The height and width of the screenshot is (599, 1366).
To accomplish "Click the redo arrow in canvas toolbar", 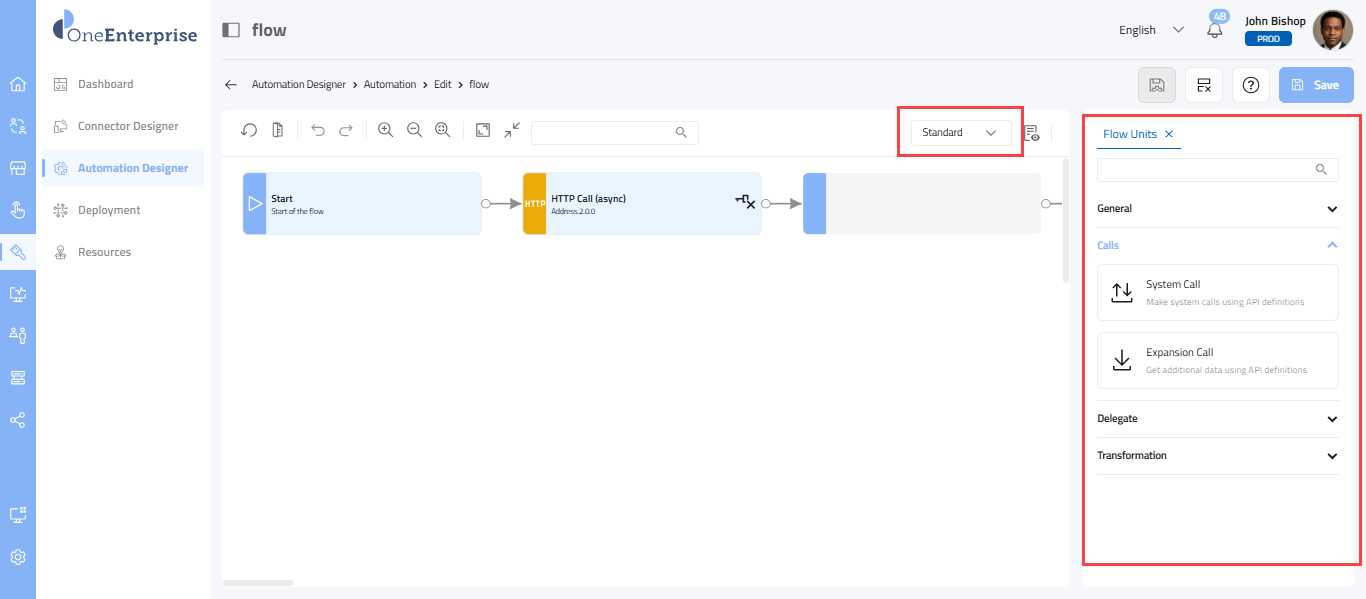I will (x=346, y=130).
